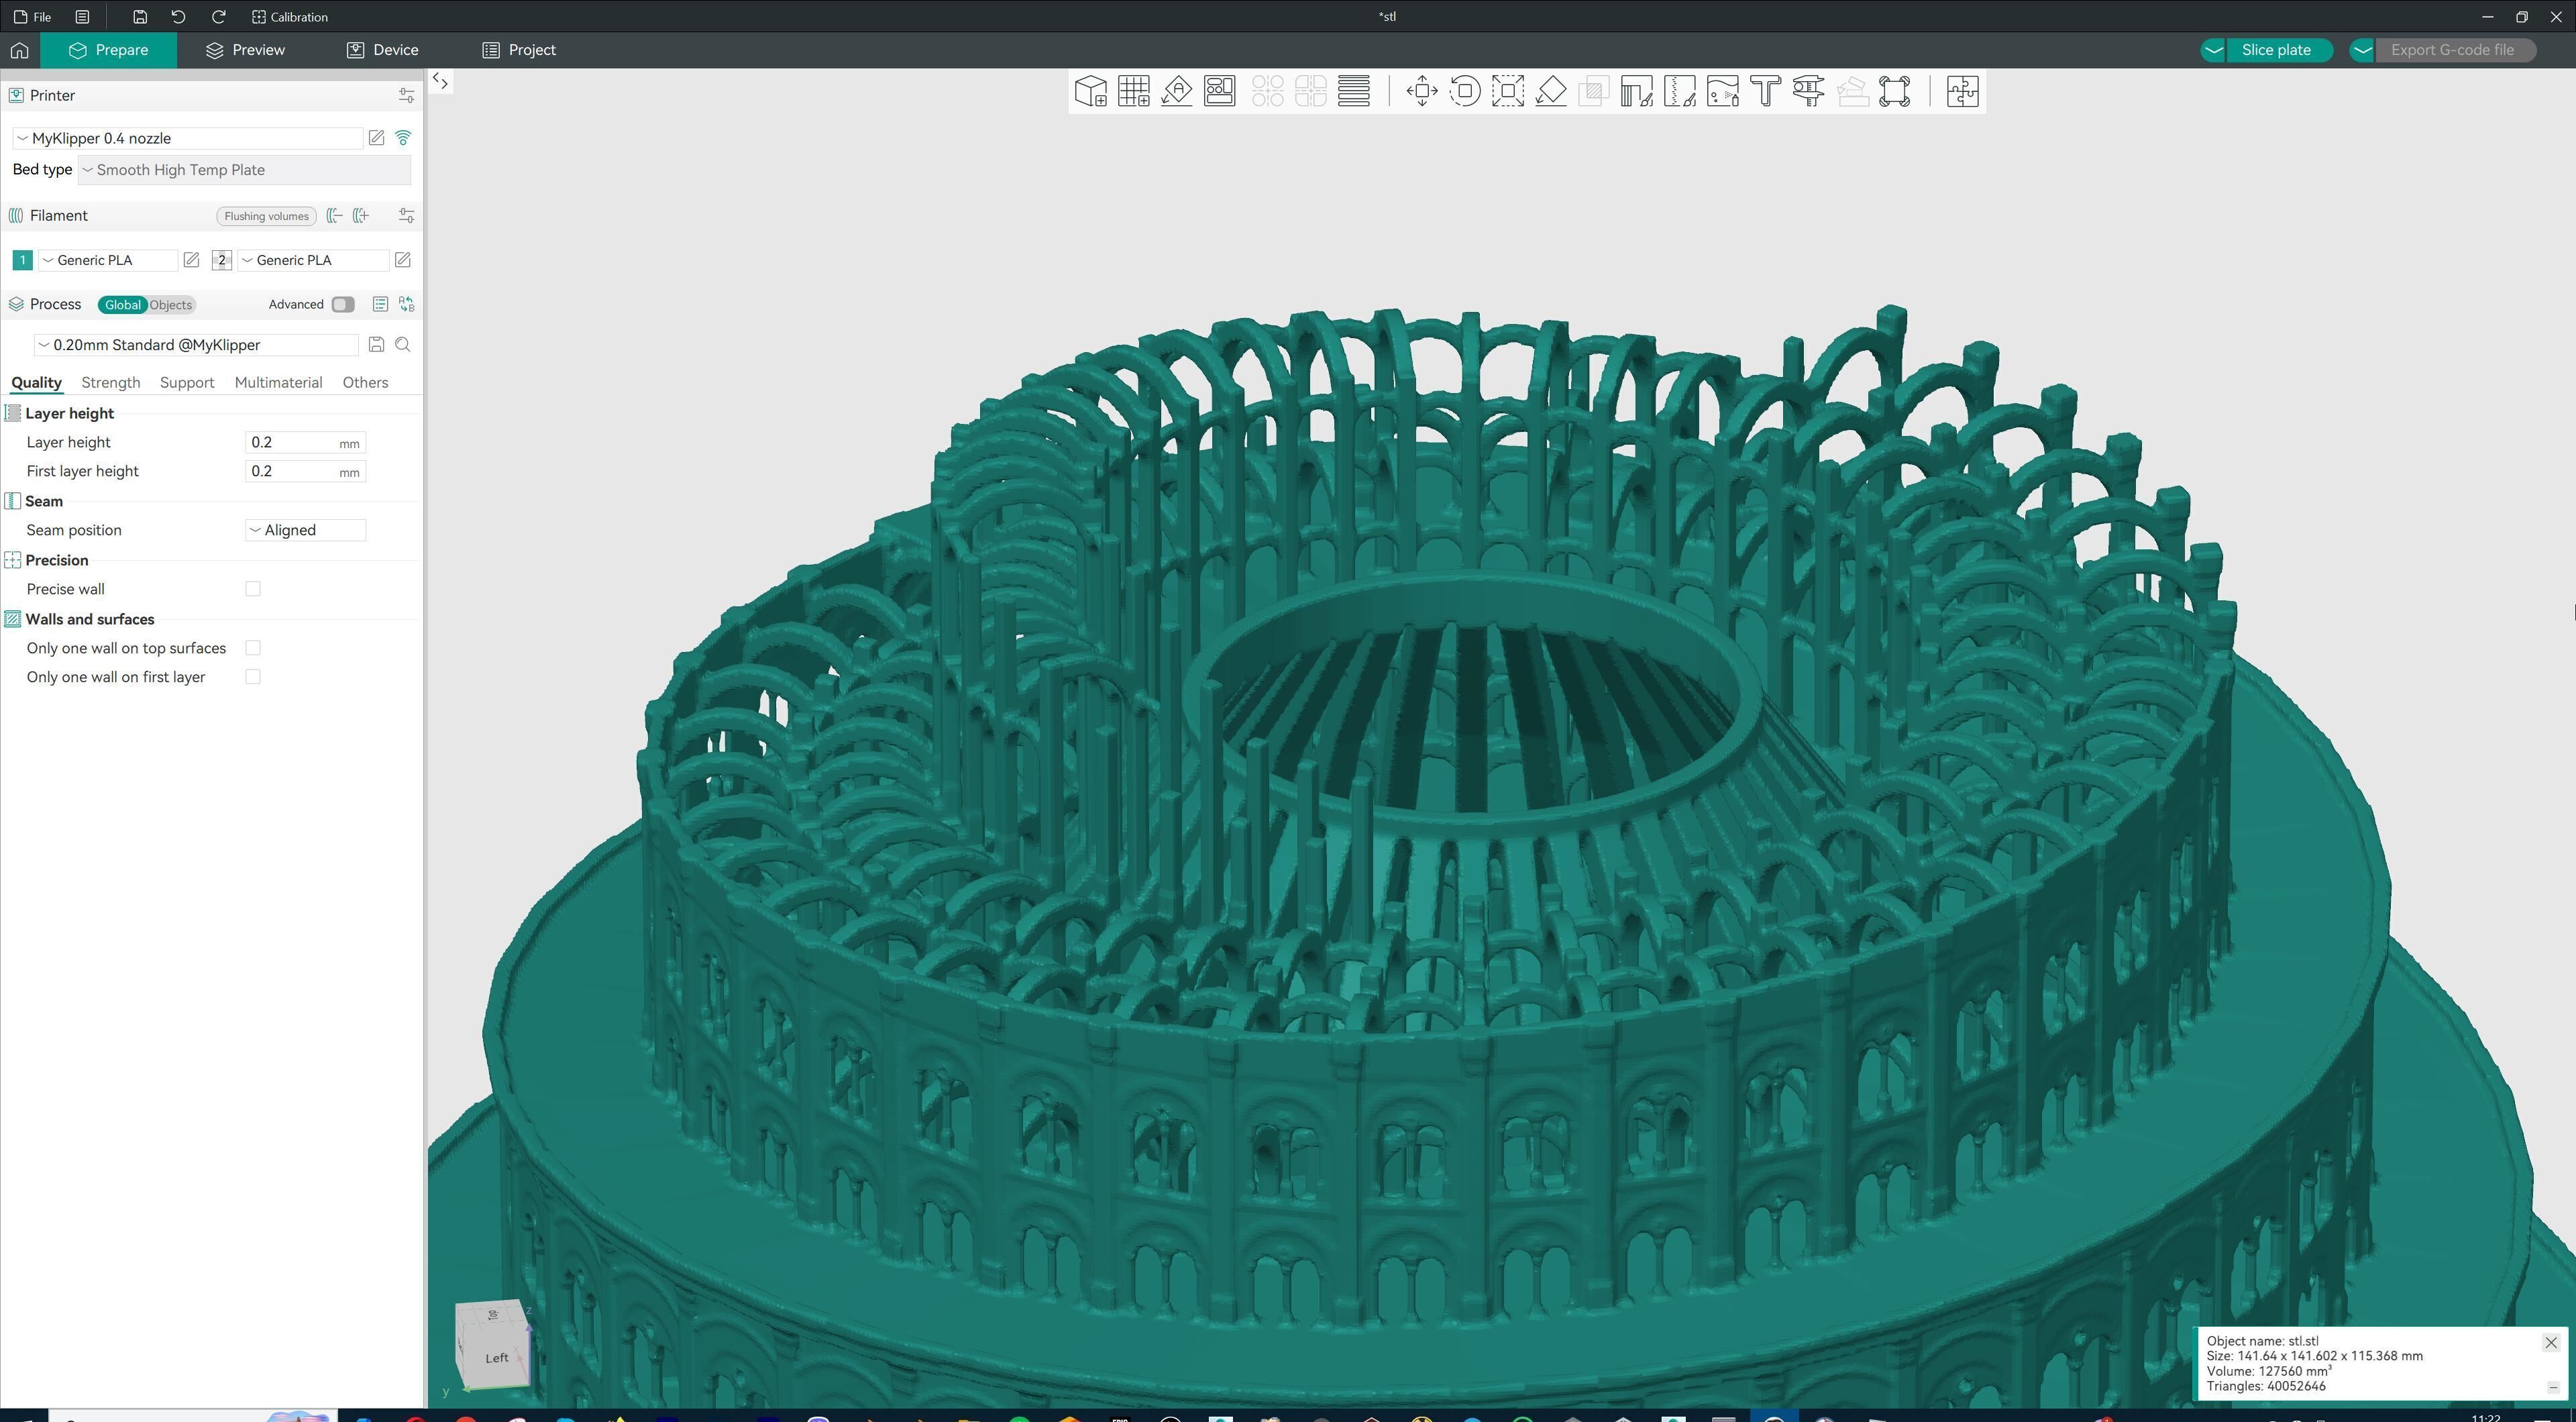Click the Arrange all objects icon
Image resolution: width=2576 pixels, height=1422 pixels.
[1220, 91]
